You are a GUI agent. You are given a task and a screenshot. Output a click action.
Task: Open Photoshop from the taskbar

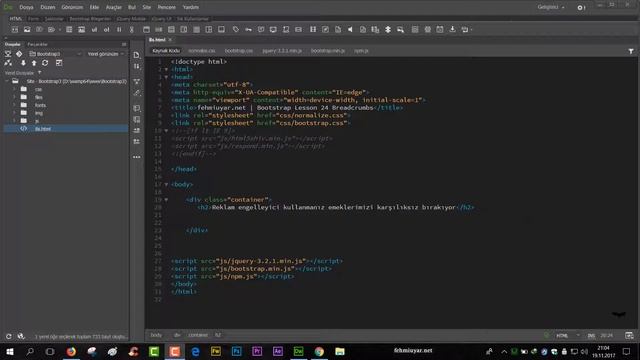(236, 351)
